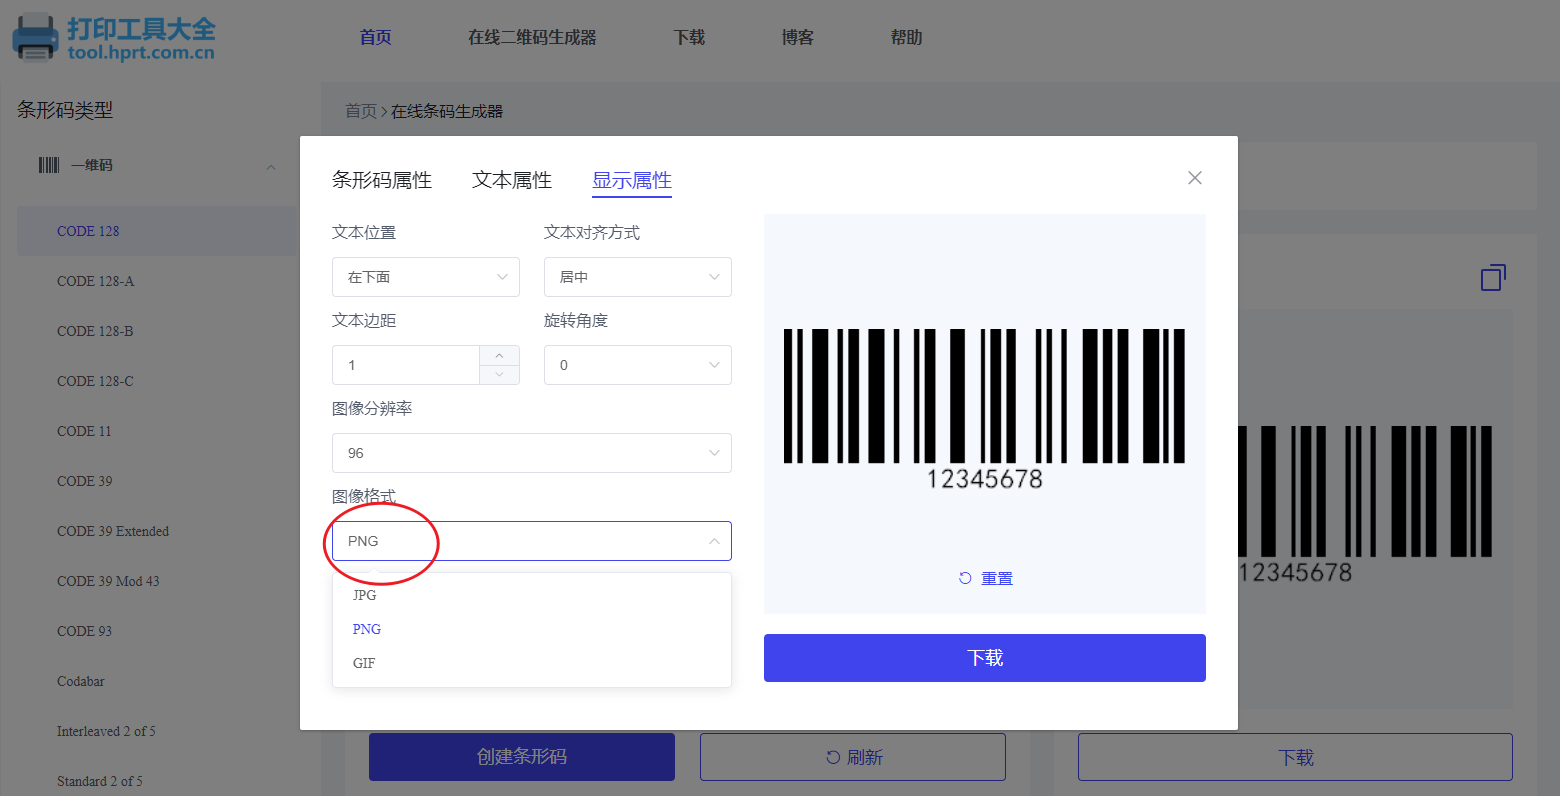1560x796 pixels.
Task: Click the printer logo icon
Action: (x=35, y=37)
